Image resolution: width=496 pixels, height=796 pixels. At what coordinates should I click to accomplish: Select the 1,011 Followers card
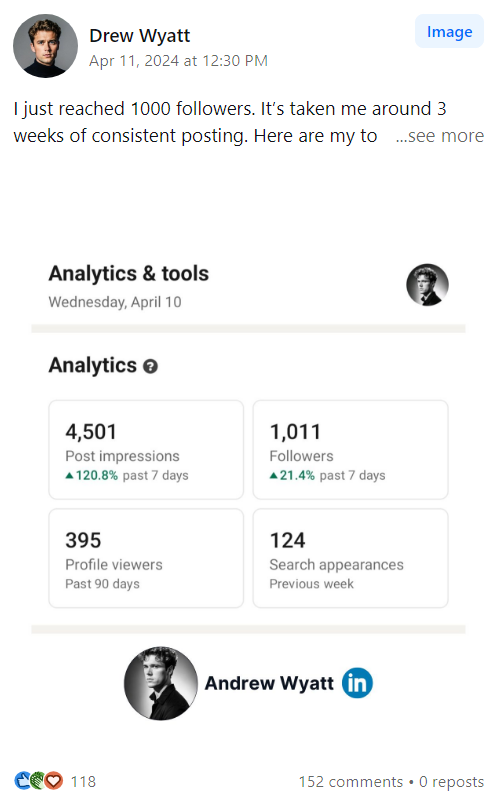pos(350,450)
